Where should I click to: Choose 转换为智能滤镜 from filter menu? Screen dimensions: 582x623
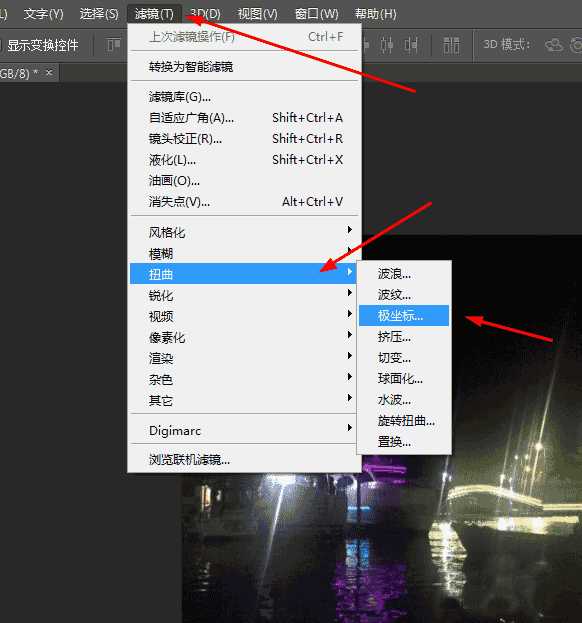(x=244, y=67)
